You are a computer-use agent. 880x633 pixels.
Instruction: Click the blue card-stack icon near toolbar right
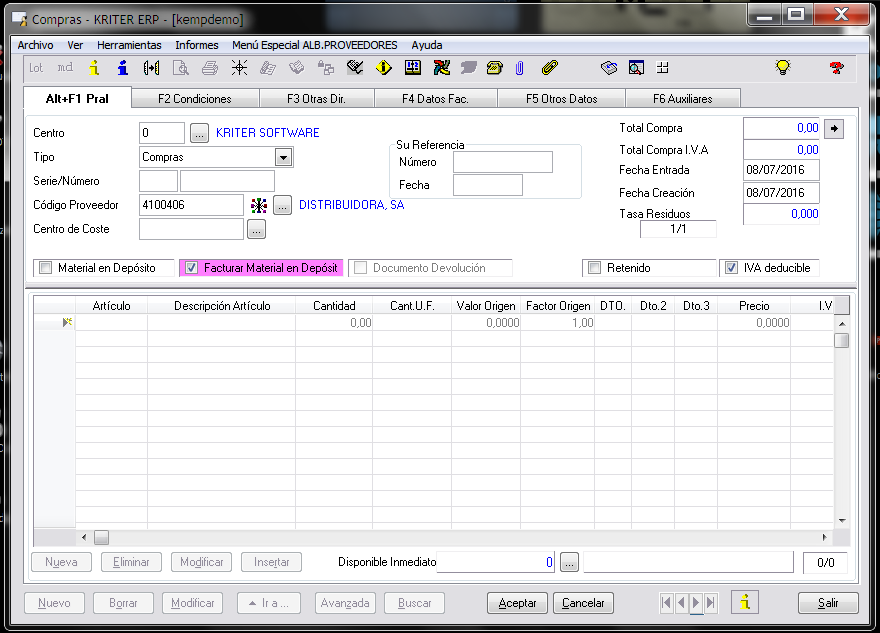[x=609, y=68]
